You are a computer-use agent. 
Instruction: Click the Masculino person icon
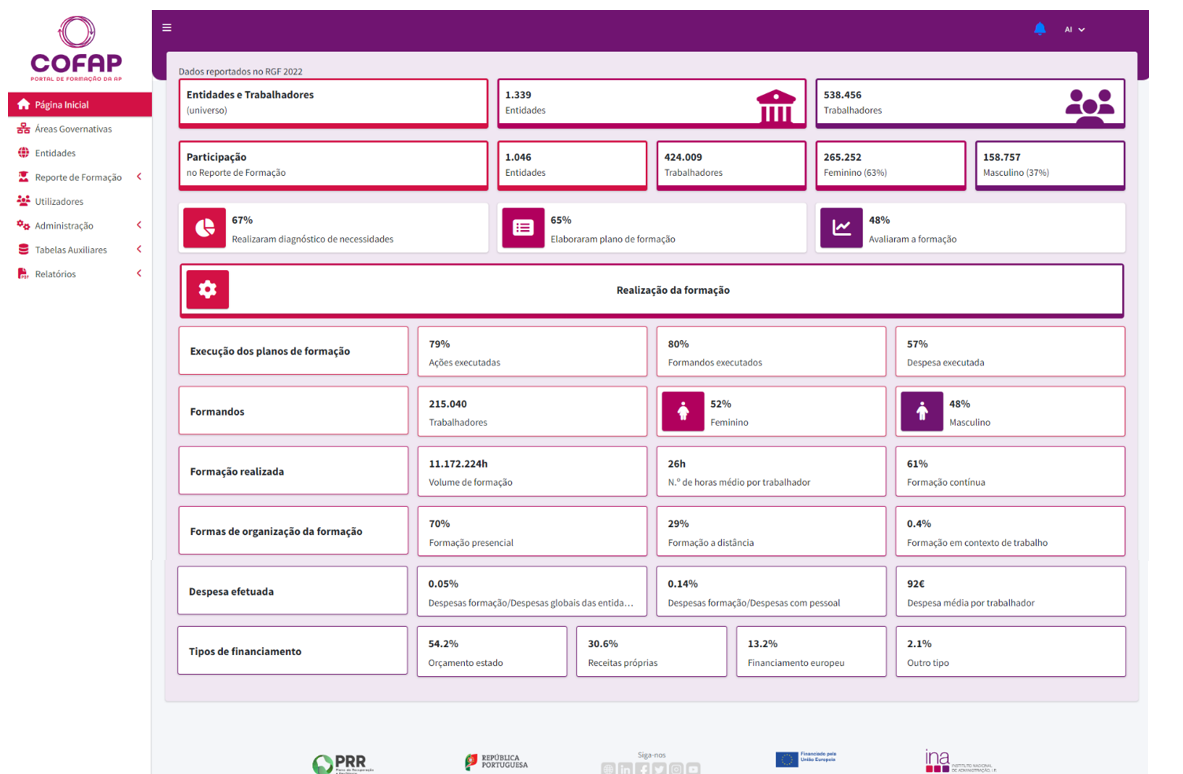click(x=922, y=411)
